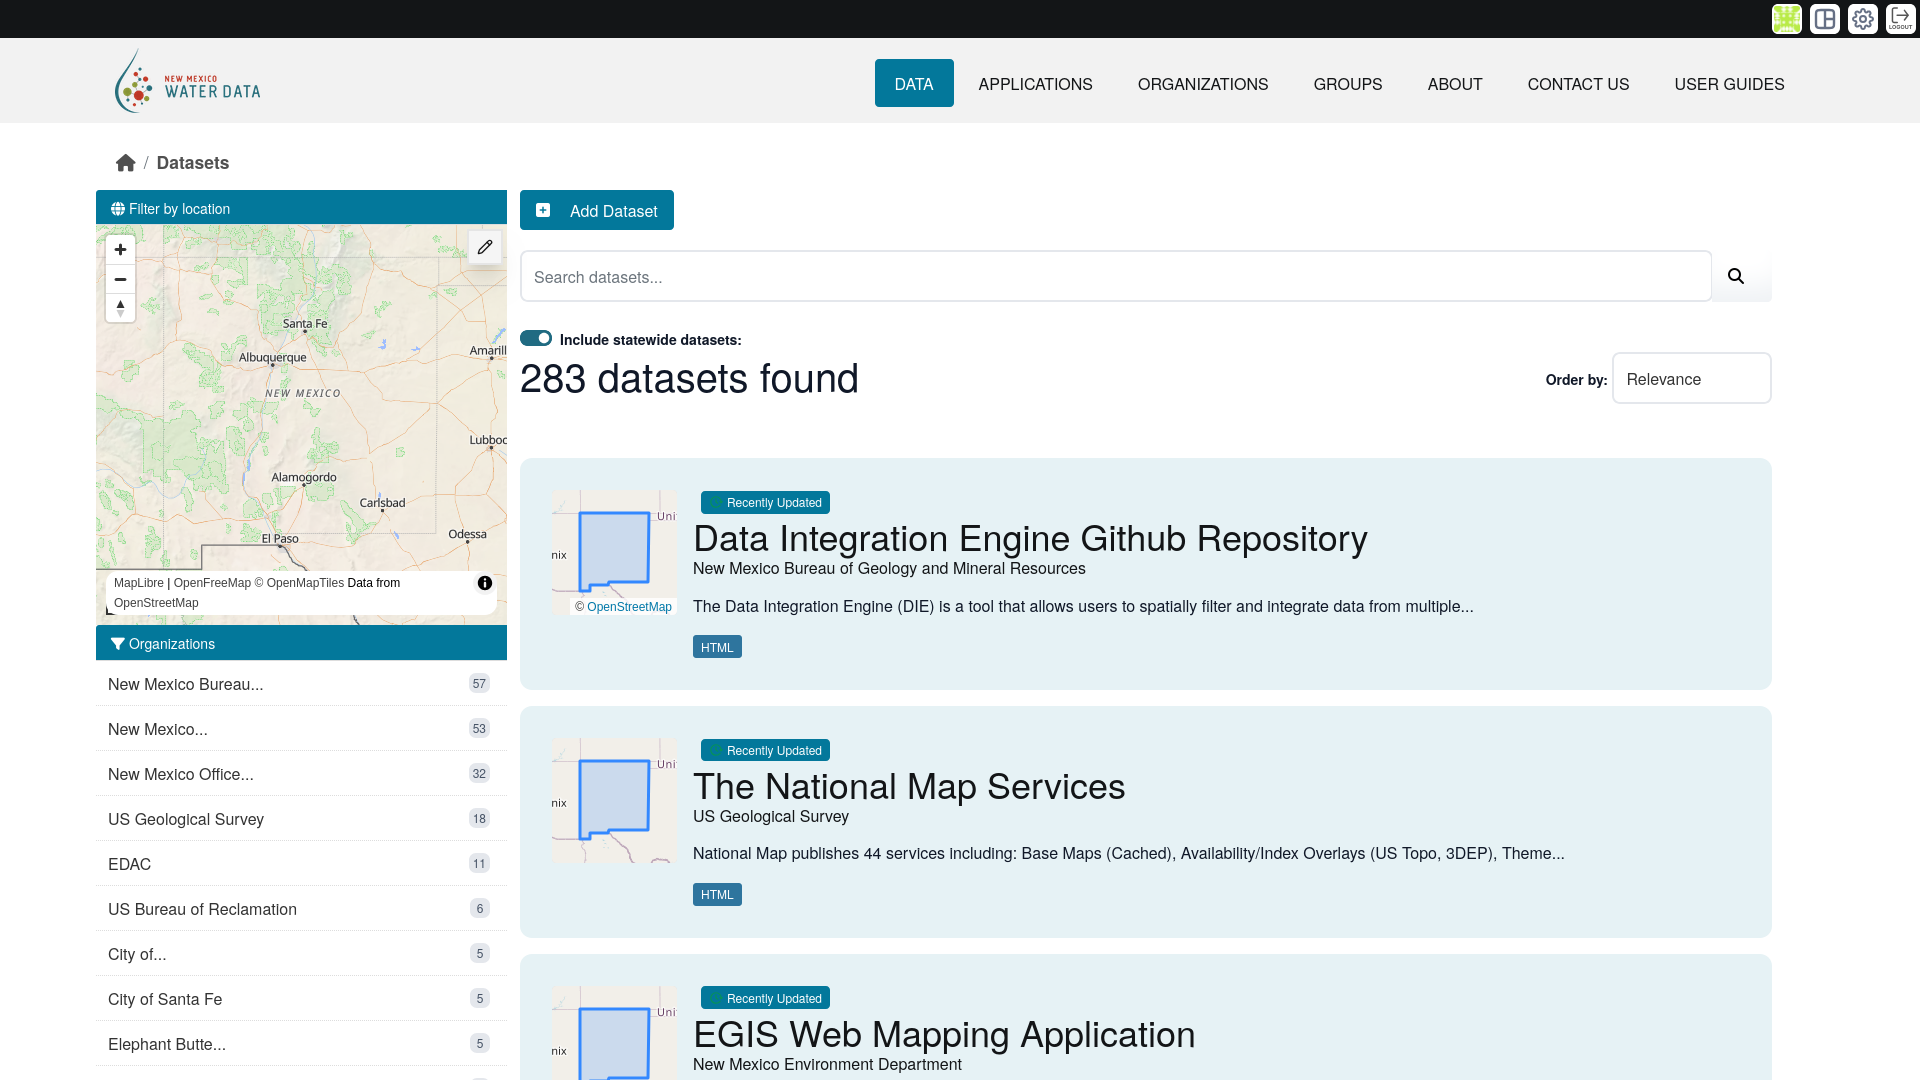Viewport: 1920px width, 1080px height.
Task: Click National Map Services map thumbnail
Action: point(614,800)
